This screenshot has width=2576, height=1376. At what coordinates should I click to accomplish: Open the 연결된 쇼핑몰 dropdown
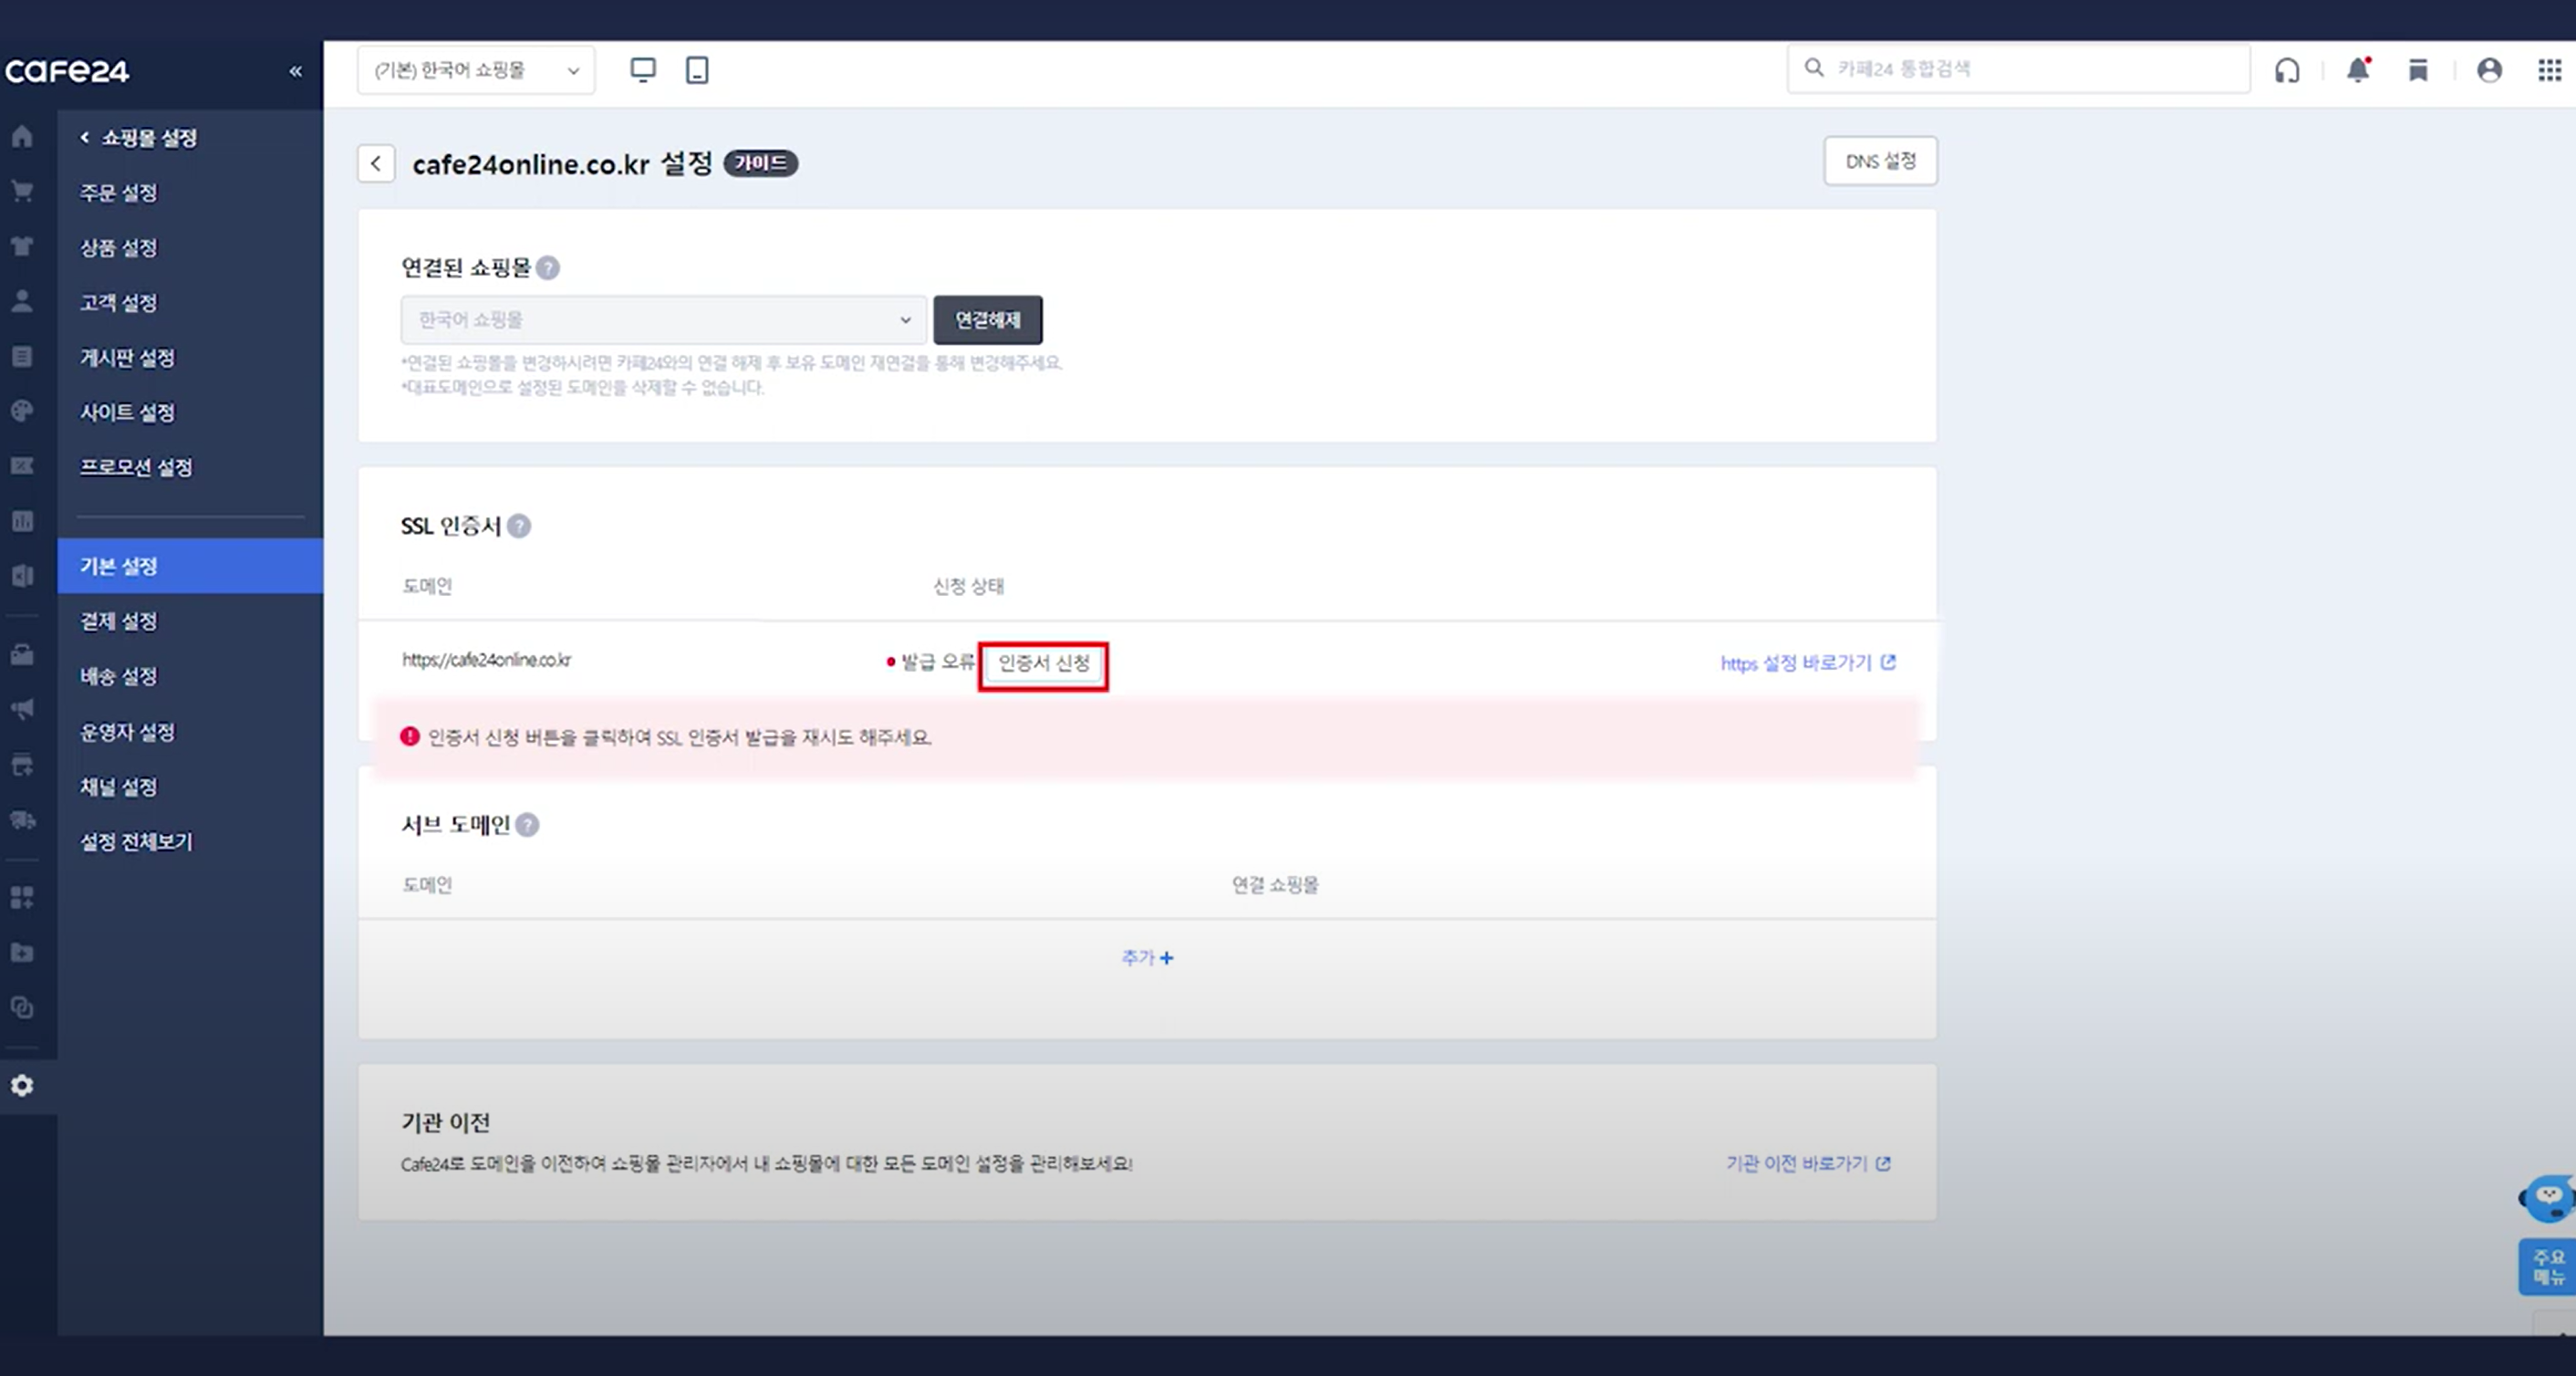tap(663, 320)
